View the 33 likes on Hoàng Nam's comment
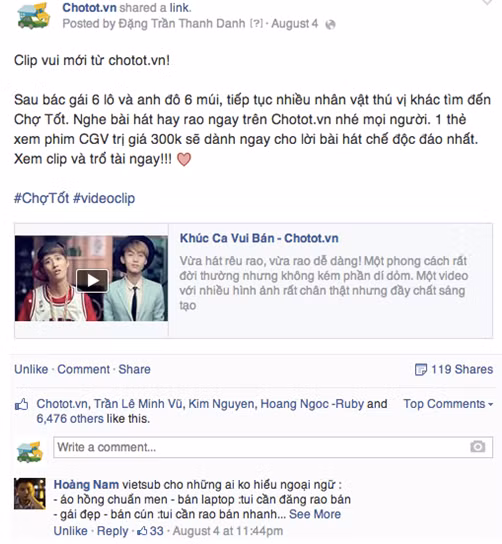This screenshot has height=544, width=502. pos(151,531)
